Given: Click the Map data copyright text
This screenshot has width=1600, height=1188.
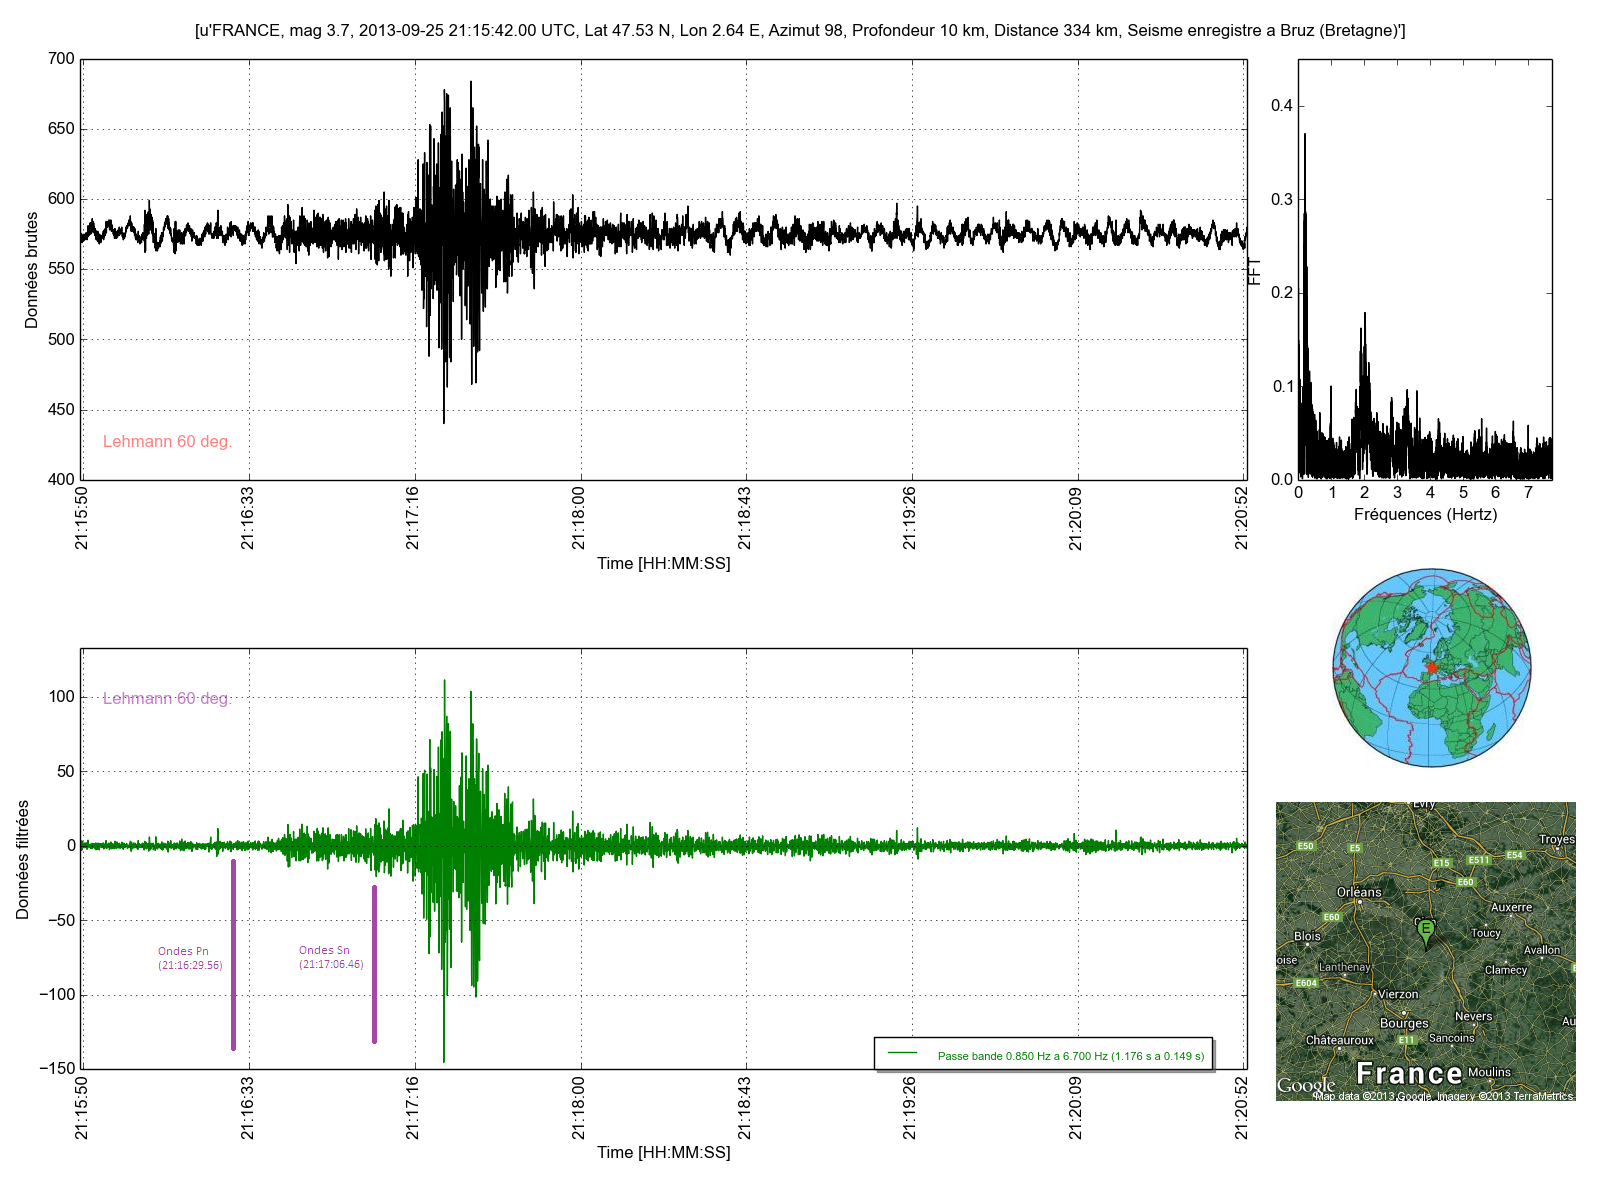Looking at the screenshot, I should 1443,1096.
